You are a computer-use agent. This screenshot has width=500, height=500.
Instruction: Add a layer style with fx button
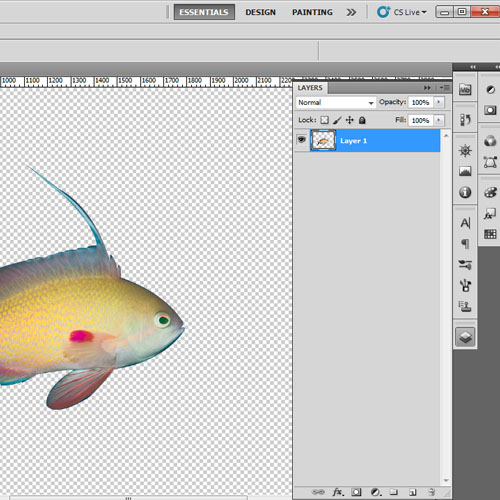(x=337, y=492)
